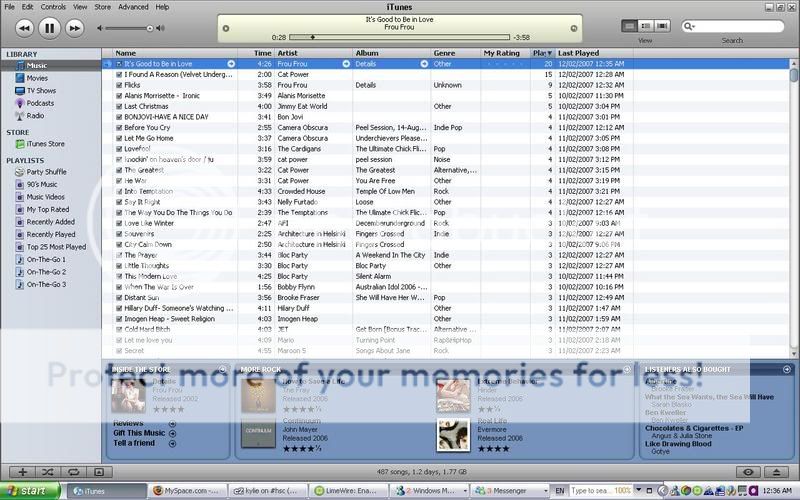
Task: Click the Previous track rewind button
Action: point(24,28)
